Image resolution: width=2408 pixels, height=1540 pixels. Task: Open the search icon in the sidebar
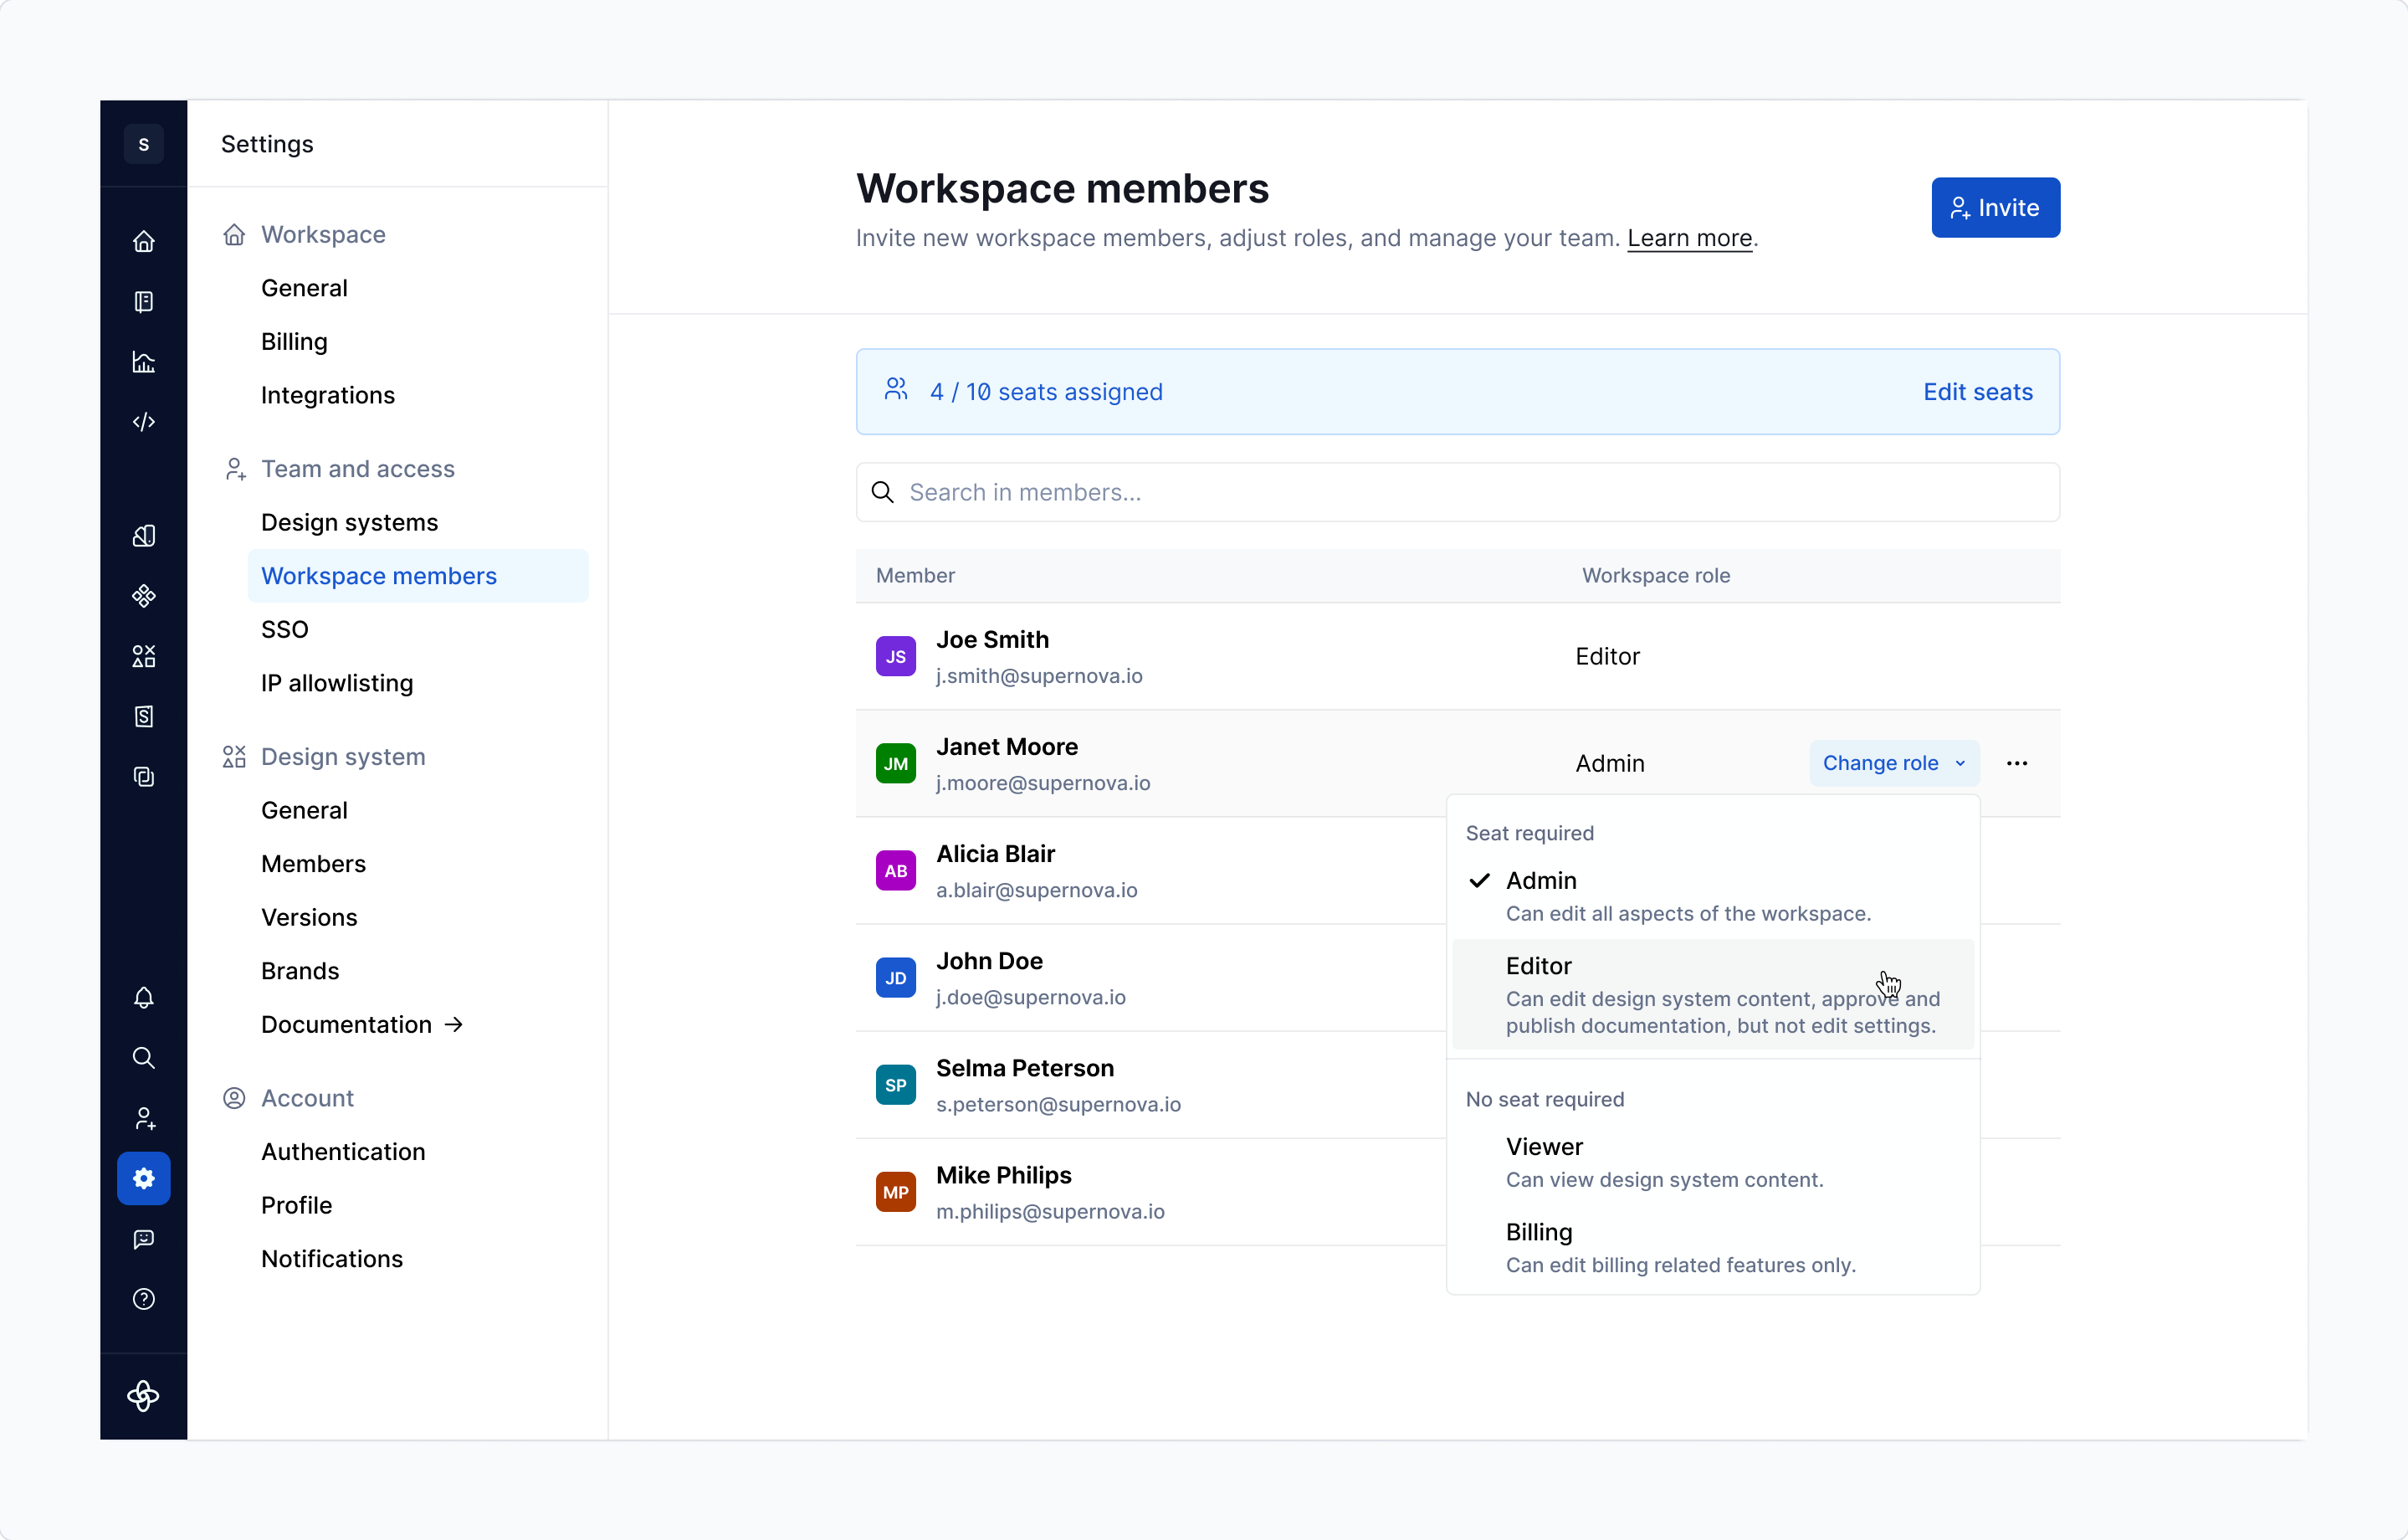pyautogui.click(x=143, y=1057)
